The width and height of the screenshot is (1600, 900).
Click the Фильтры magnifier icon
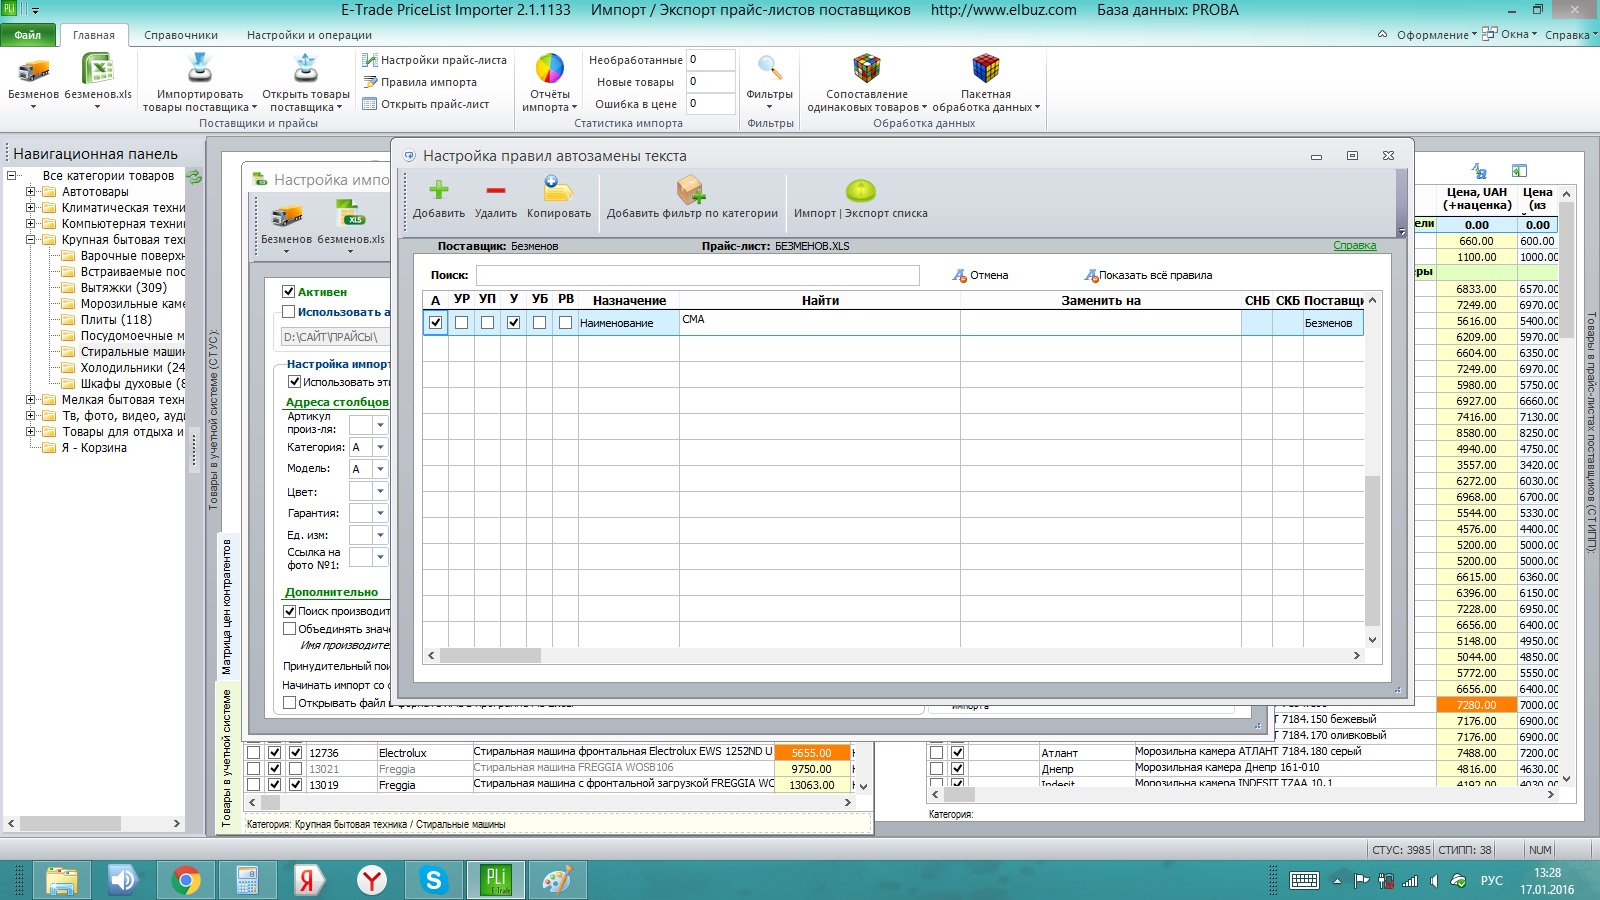(x=769, y=68)
